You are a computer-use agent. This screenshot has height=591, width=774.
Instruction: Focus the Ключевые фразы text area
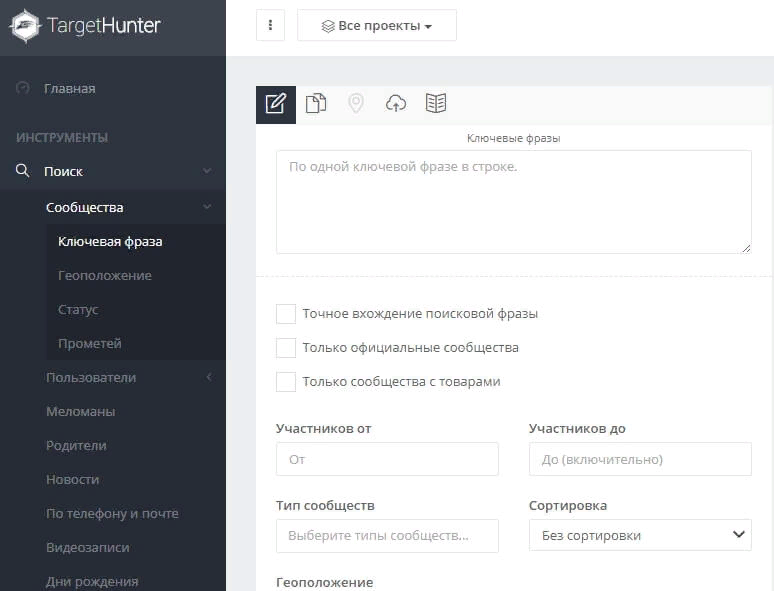514,202
